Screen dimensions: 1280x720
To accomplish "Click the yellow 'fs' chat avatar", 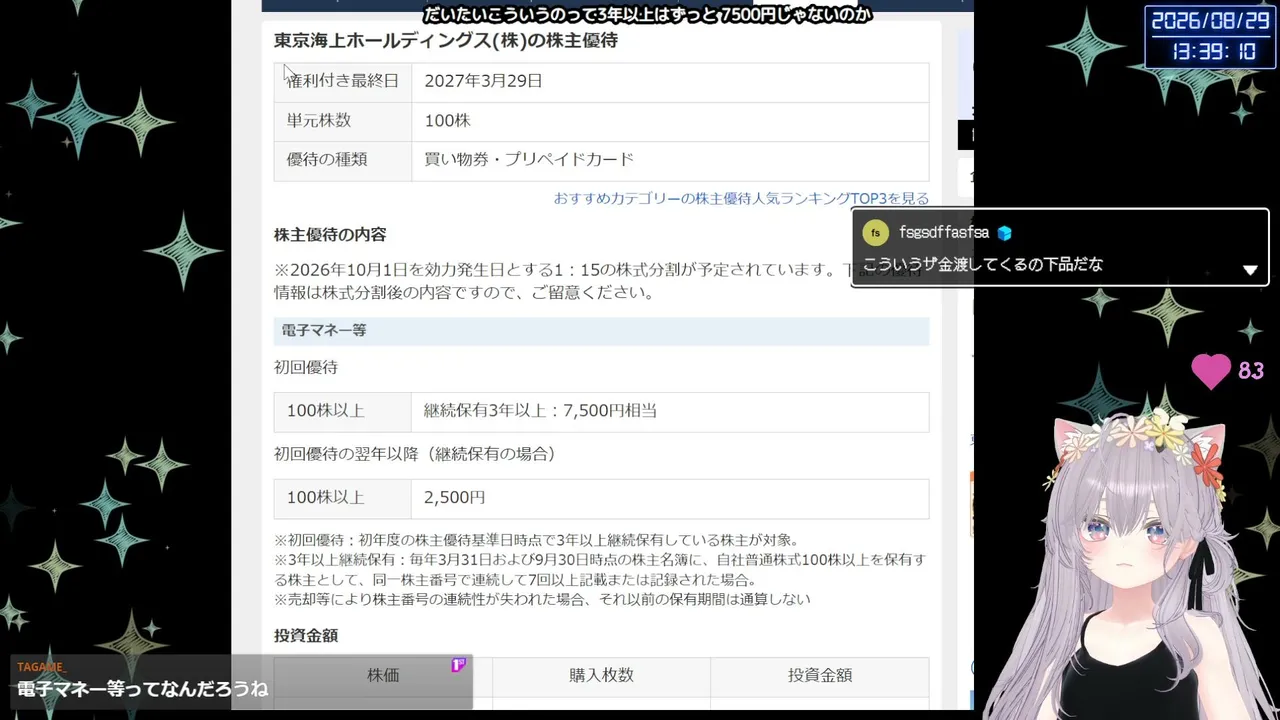I will tap(875, 233).
